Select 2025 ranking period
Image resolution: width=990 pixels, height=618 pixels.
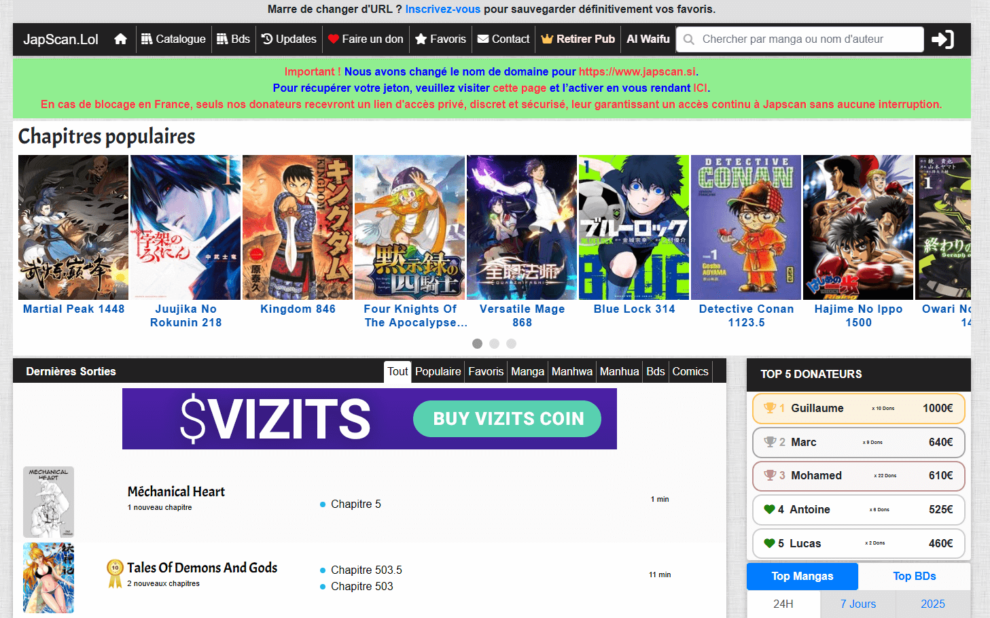coord(933,604)
